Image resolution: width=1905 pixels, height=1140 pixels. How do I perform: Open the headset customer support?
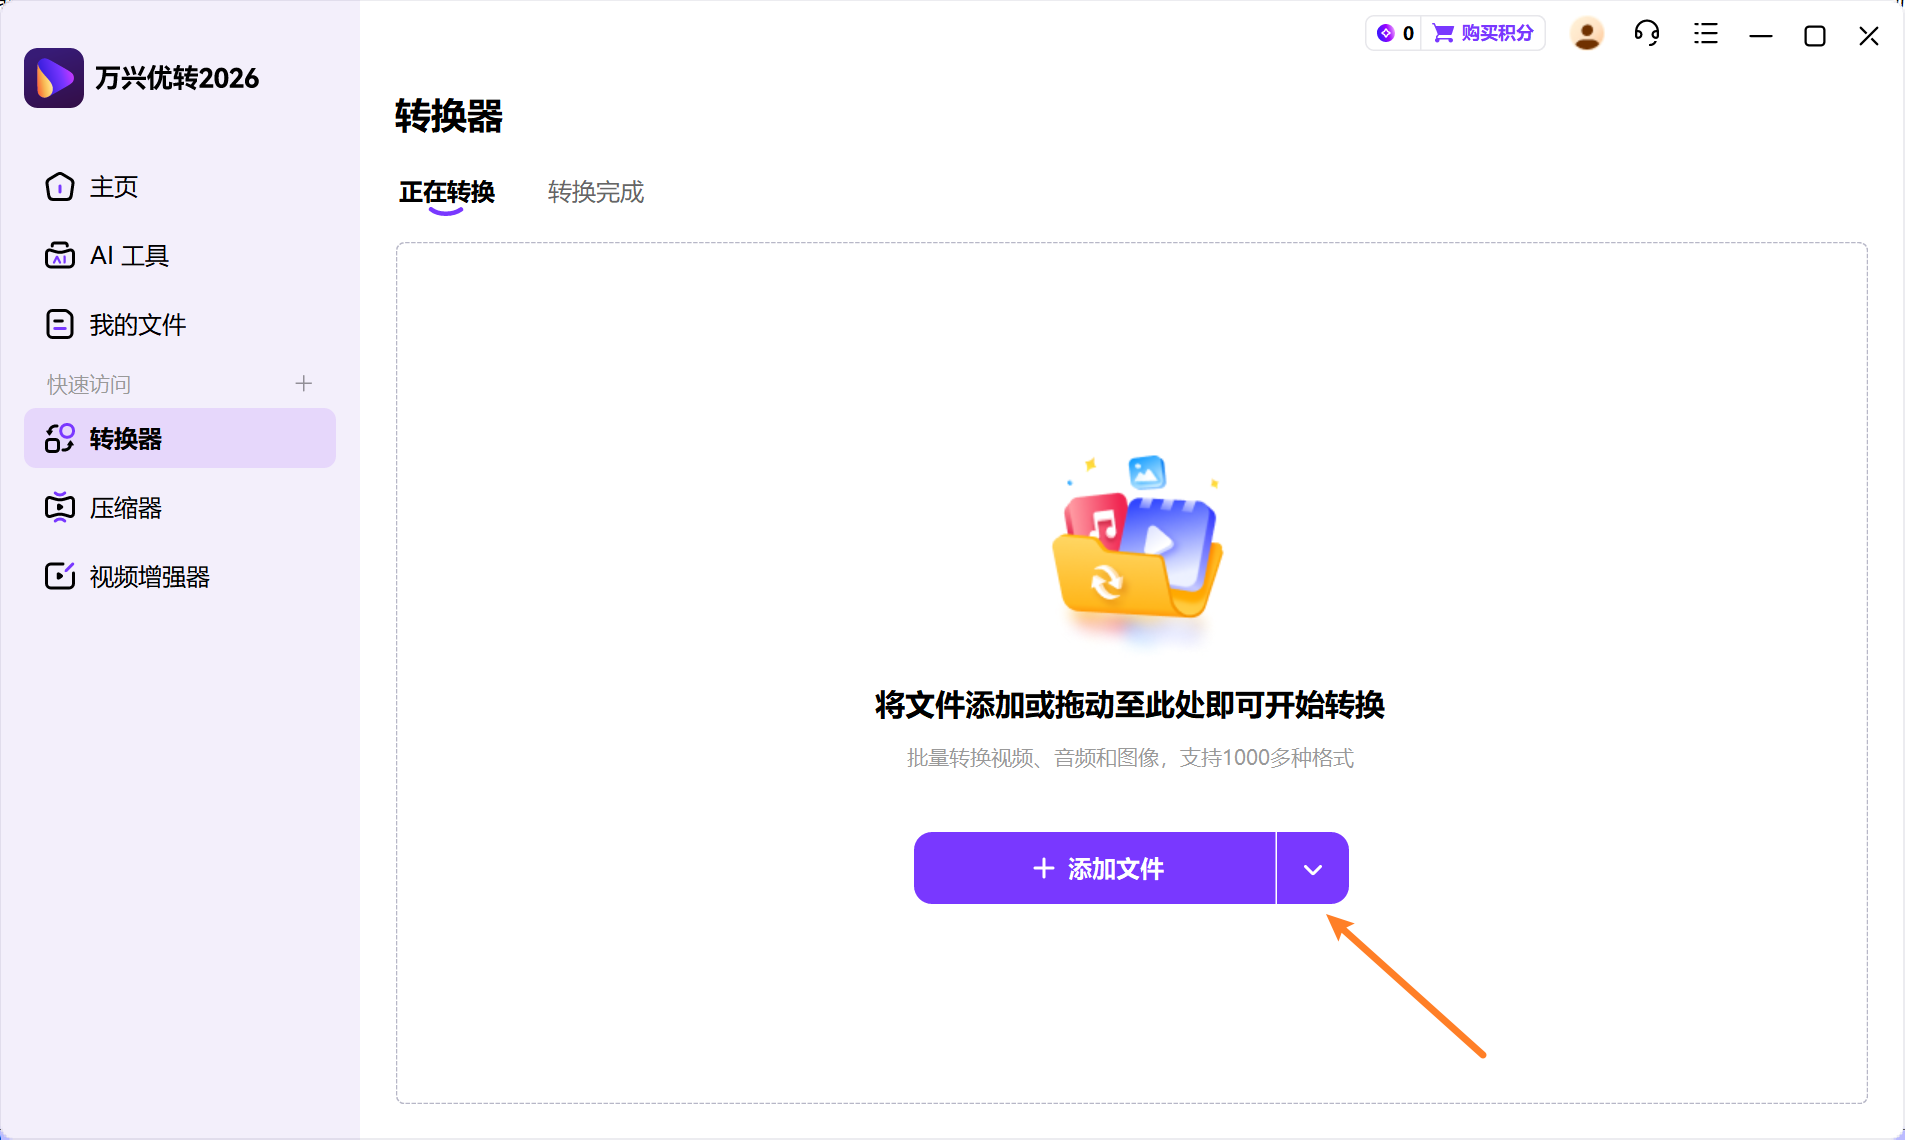tap(1646, 33)
